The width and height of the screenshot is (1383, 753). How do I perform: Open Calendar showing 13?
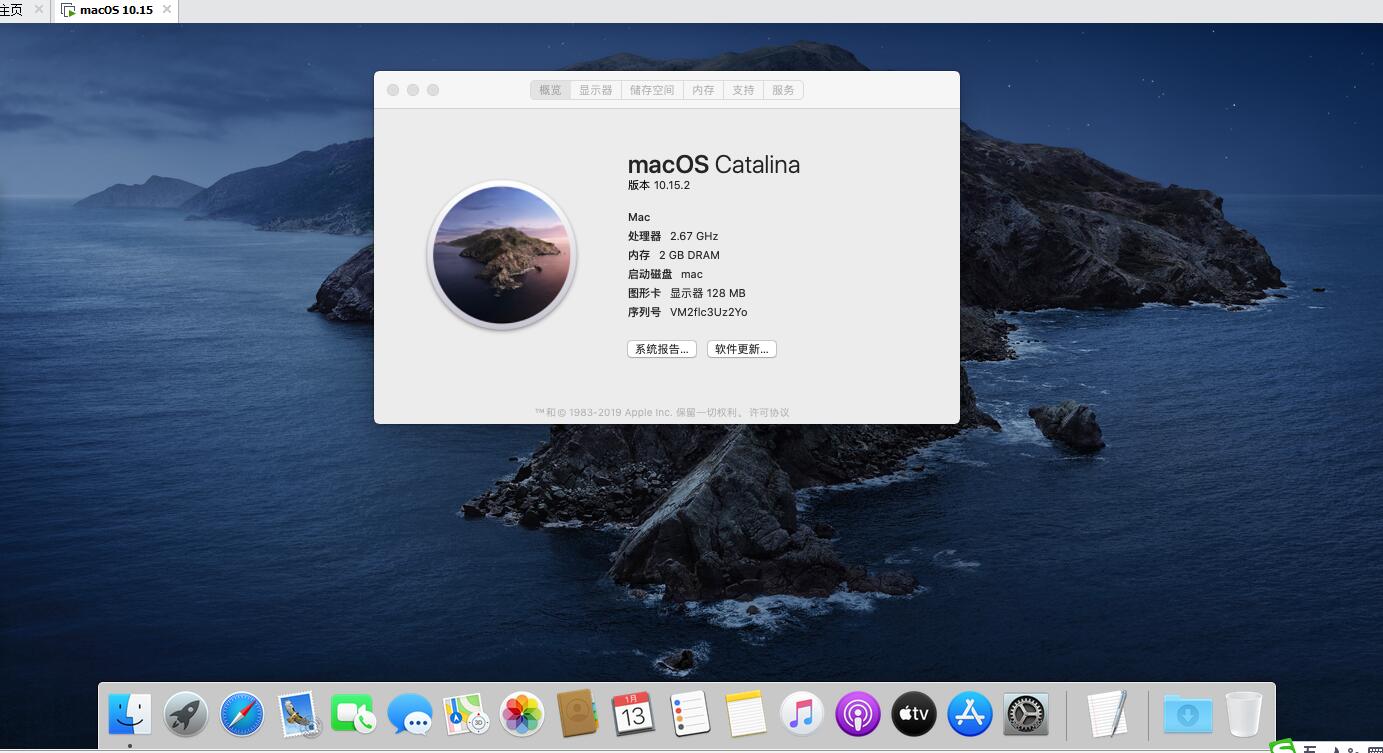click(x=633, y=714)
